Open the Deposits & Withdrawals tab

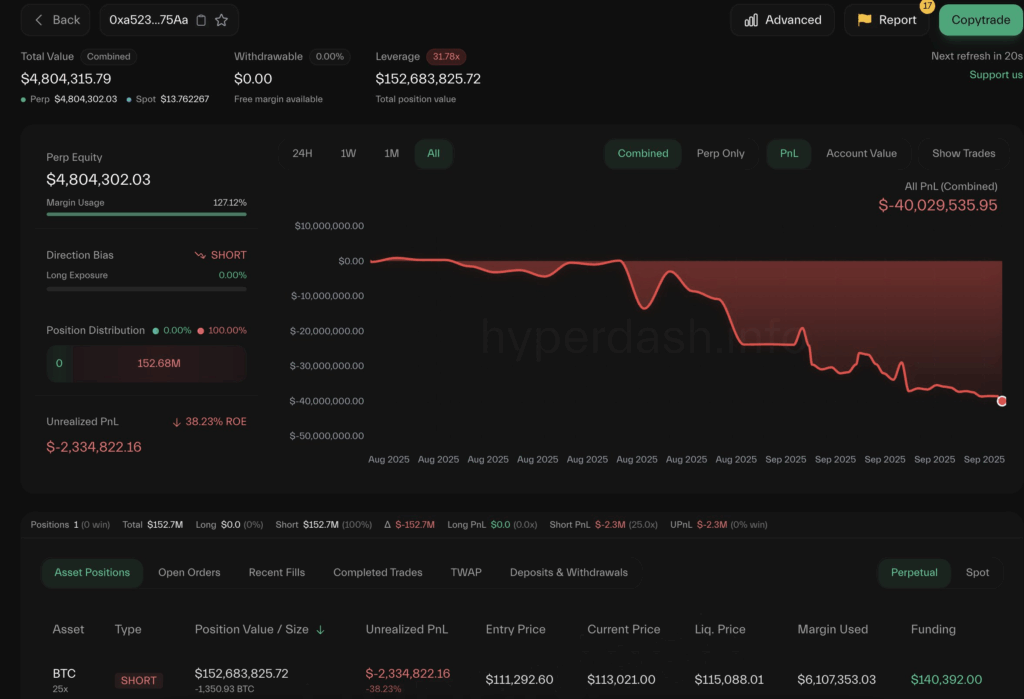click(568, 573)
